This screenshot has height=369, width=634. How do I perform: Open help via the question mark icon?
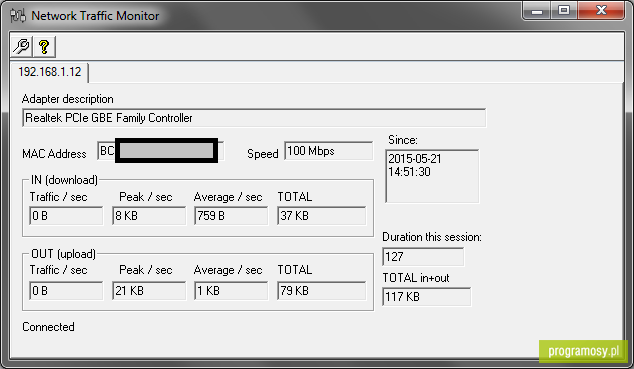click(x=44, y=46)
